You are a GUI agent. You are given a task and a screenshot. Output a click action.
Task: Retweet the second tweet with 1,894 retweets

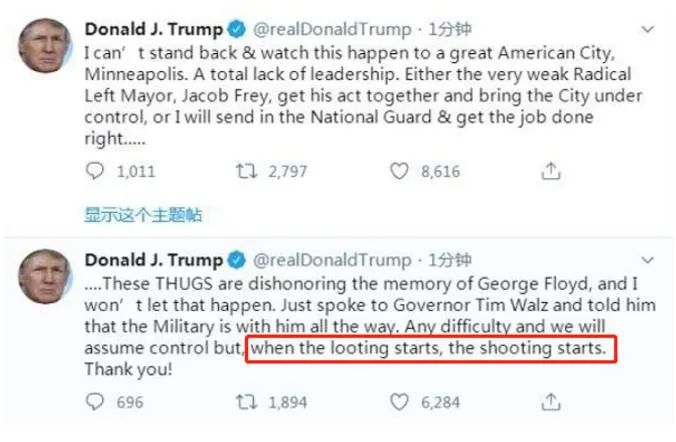(x=247, y=402)
